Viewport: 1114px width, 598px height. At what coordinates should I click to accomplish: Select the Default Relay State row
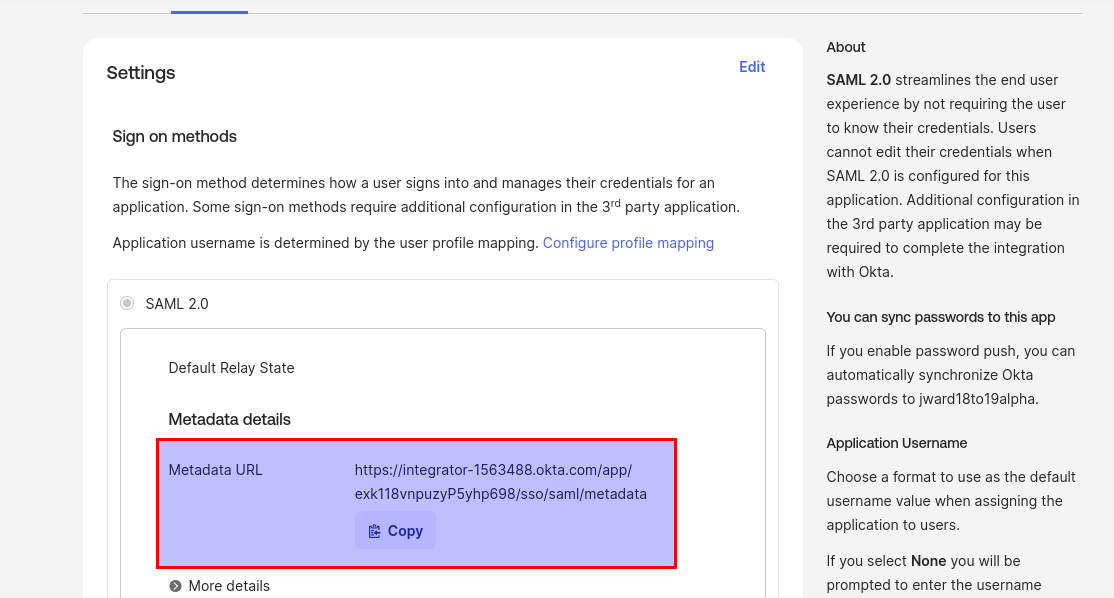[231, 368]
